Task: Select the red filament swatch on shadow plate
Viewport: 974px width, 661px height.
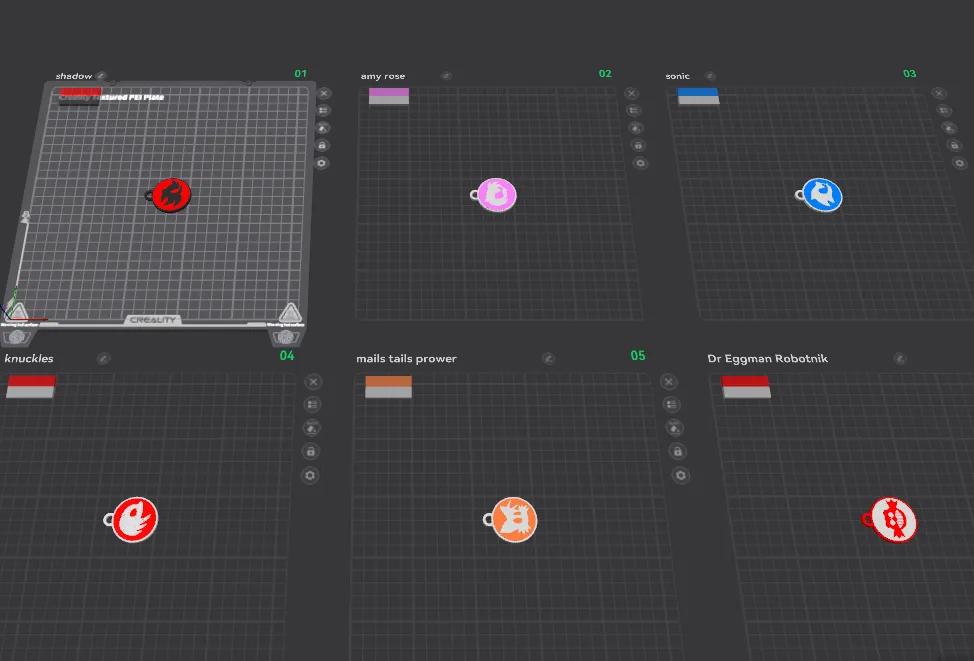Action: click(x=80, y=92)
